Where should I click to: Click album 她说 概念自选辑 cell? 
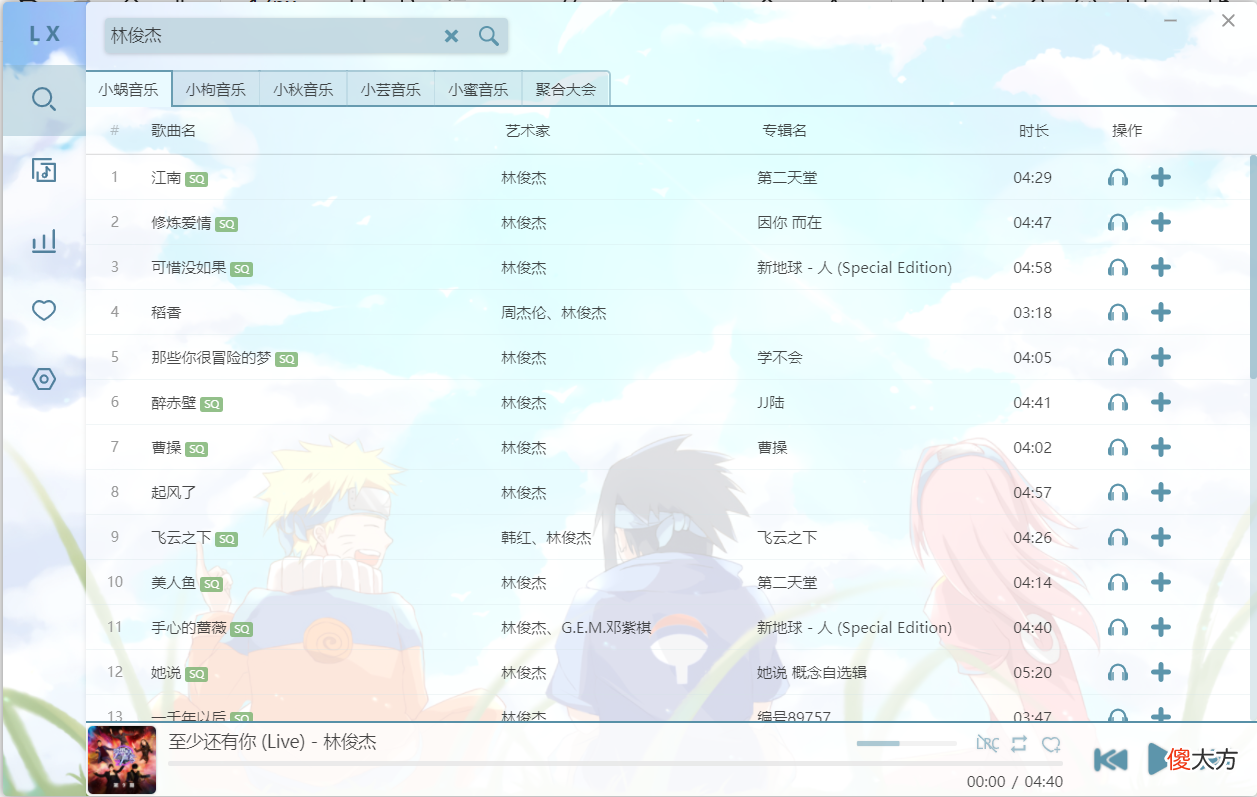(812, 673)
